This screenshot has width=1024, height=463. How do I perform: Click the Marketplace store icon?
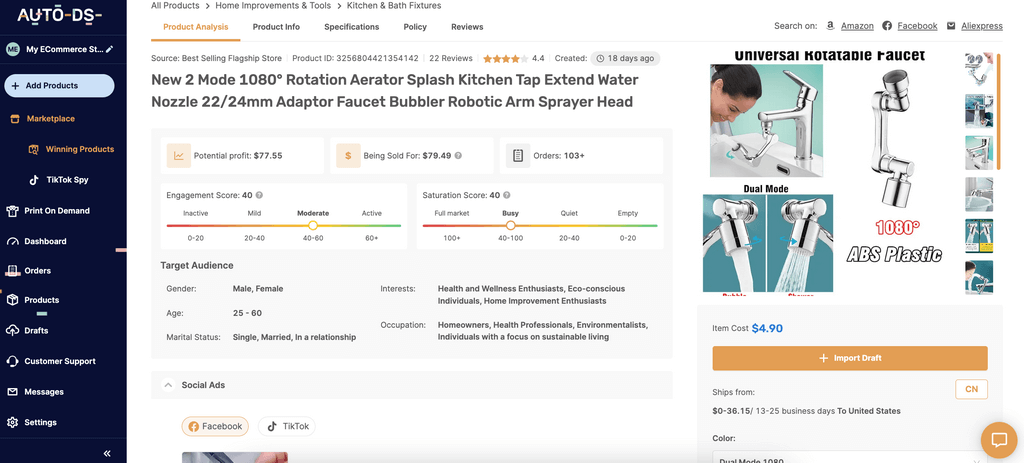15,119
